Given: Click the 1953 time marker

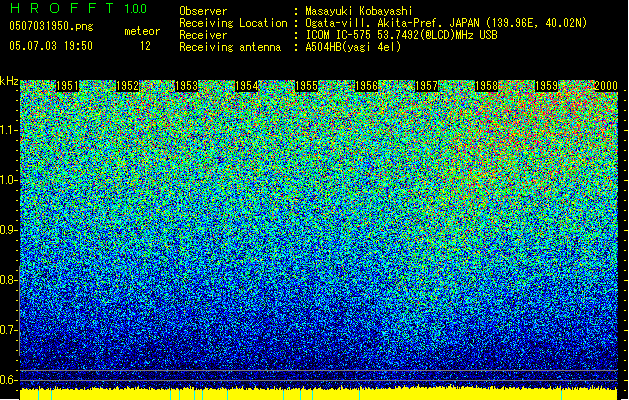Looking at the screenshot, I should [x=187, y=86].
